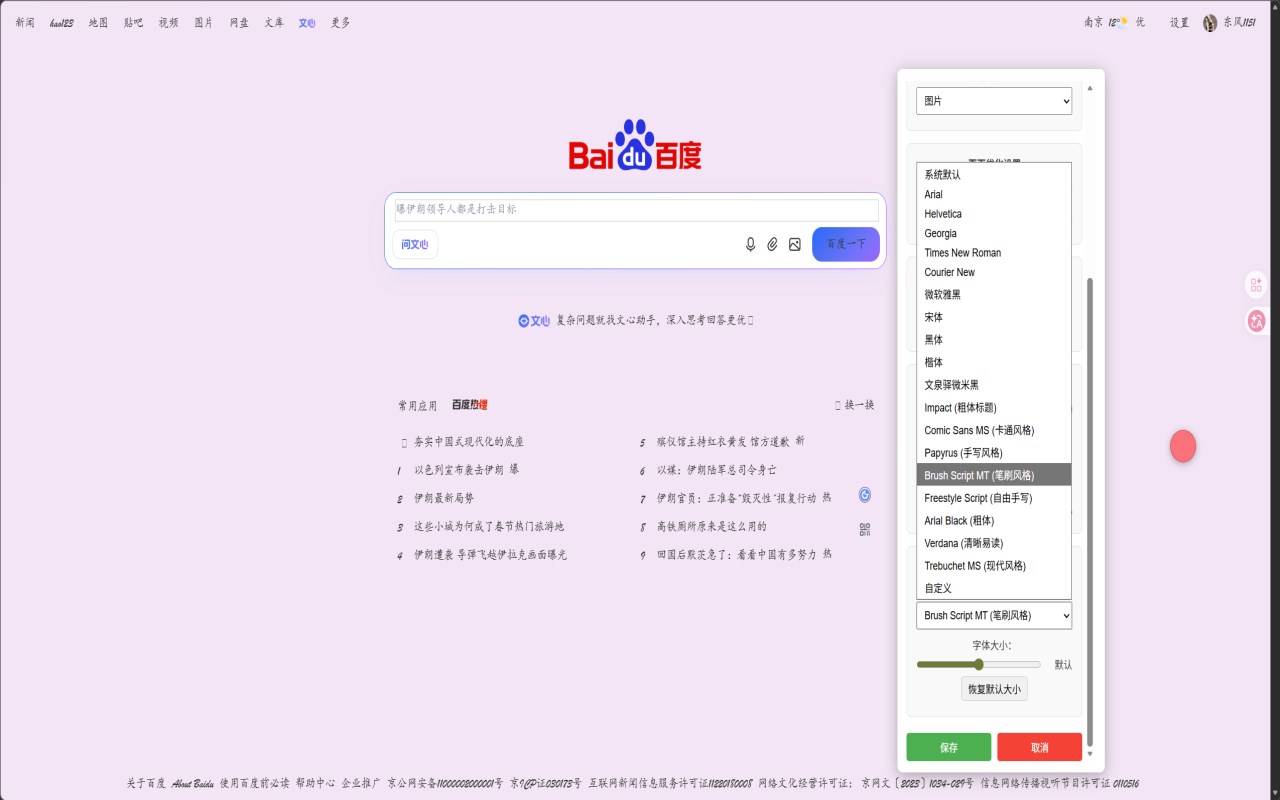Choose Impact (粗体标题) font option
This screenshot has height=800, width=1280.
coord(994,408)
